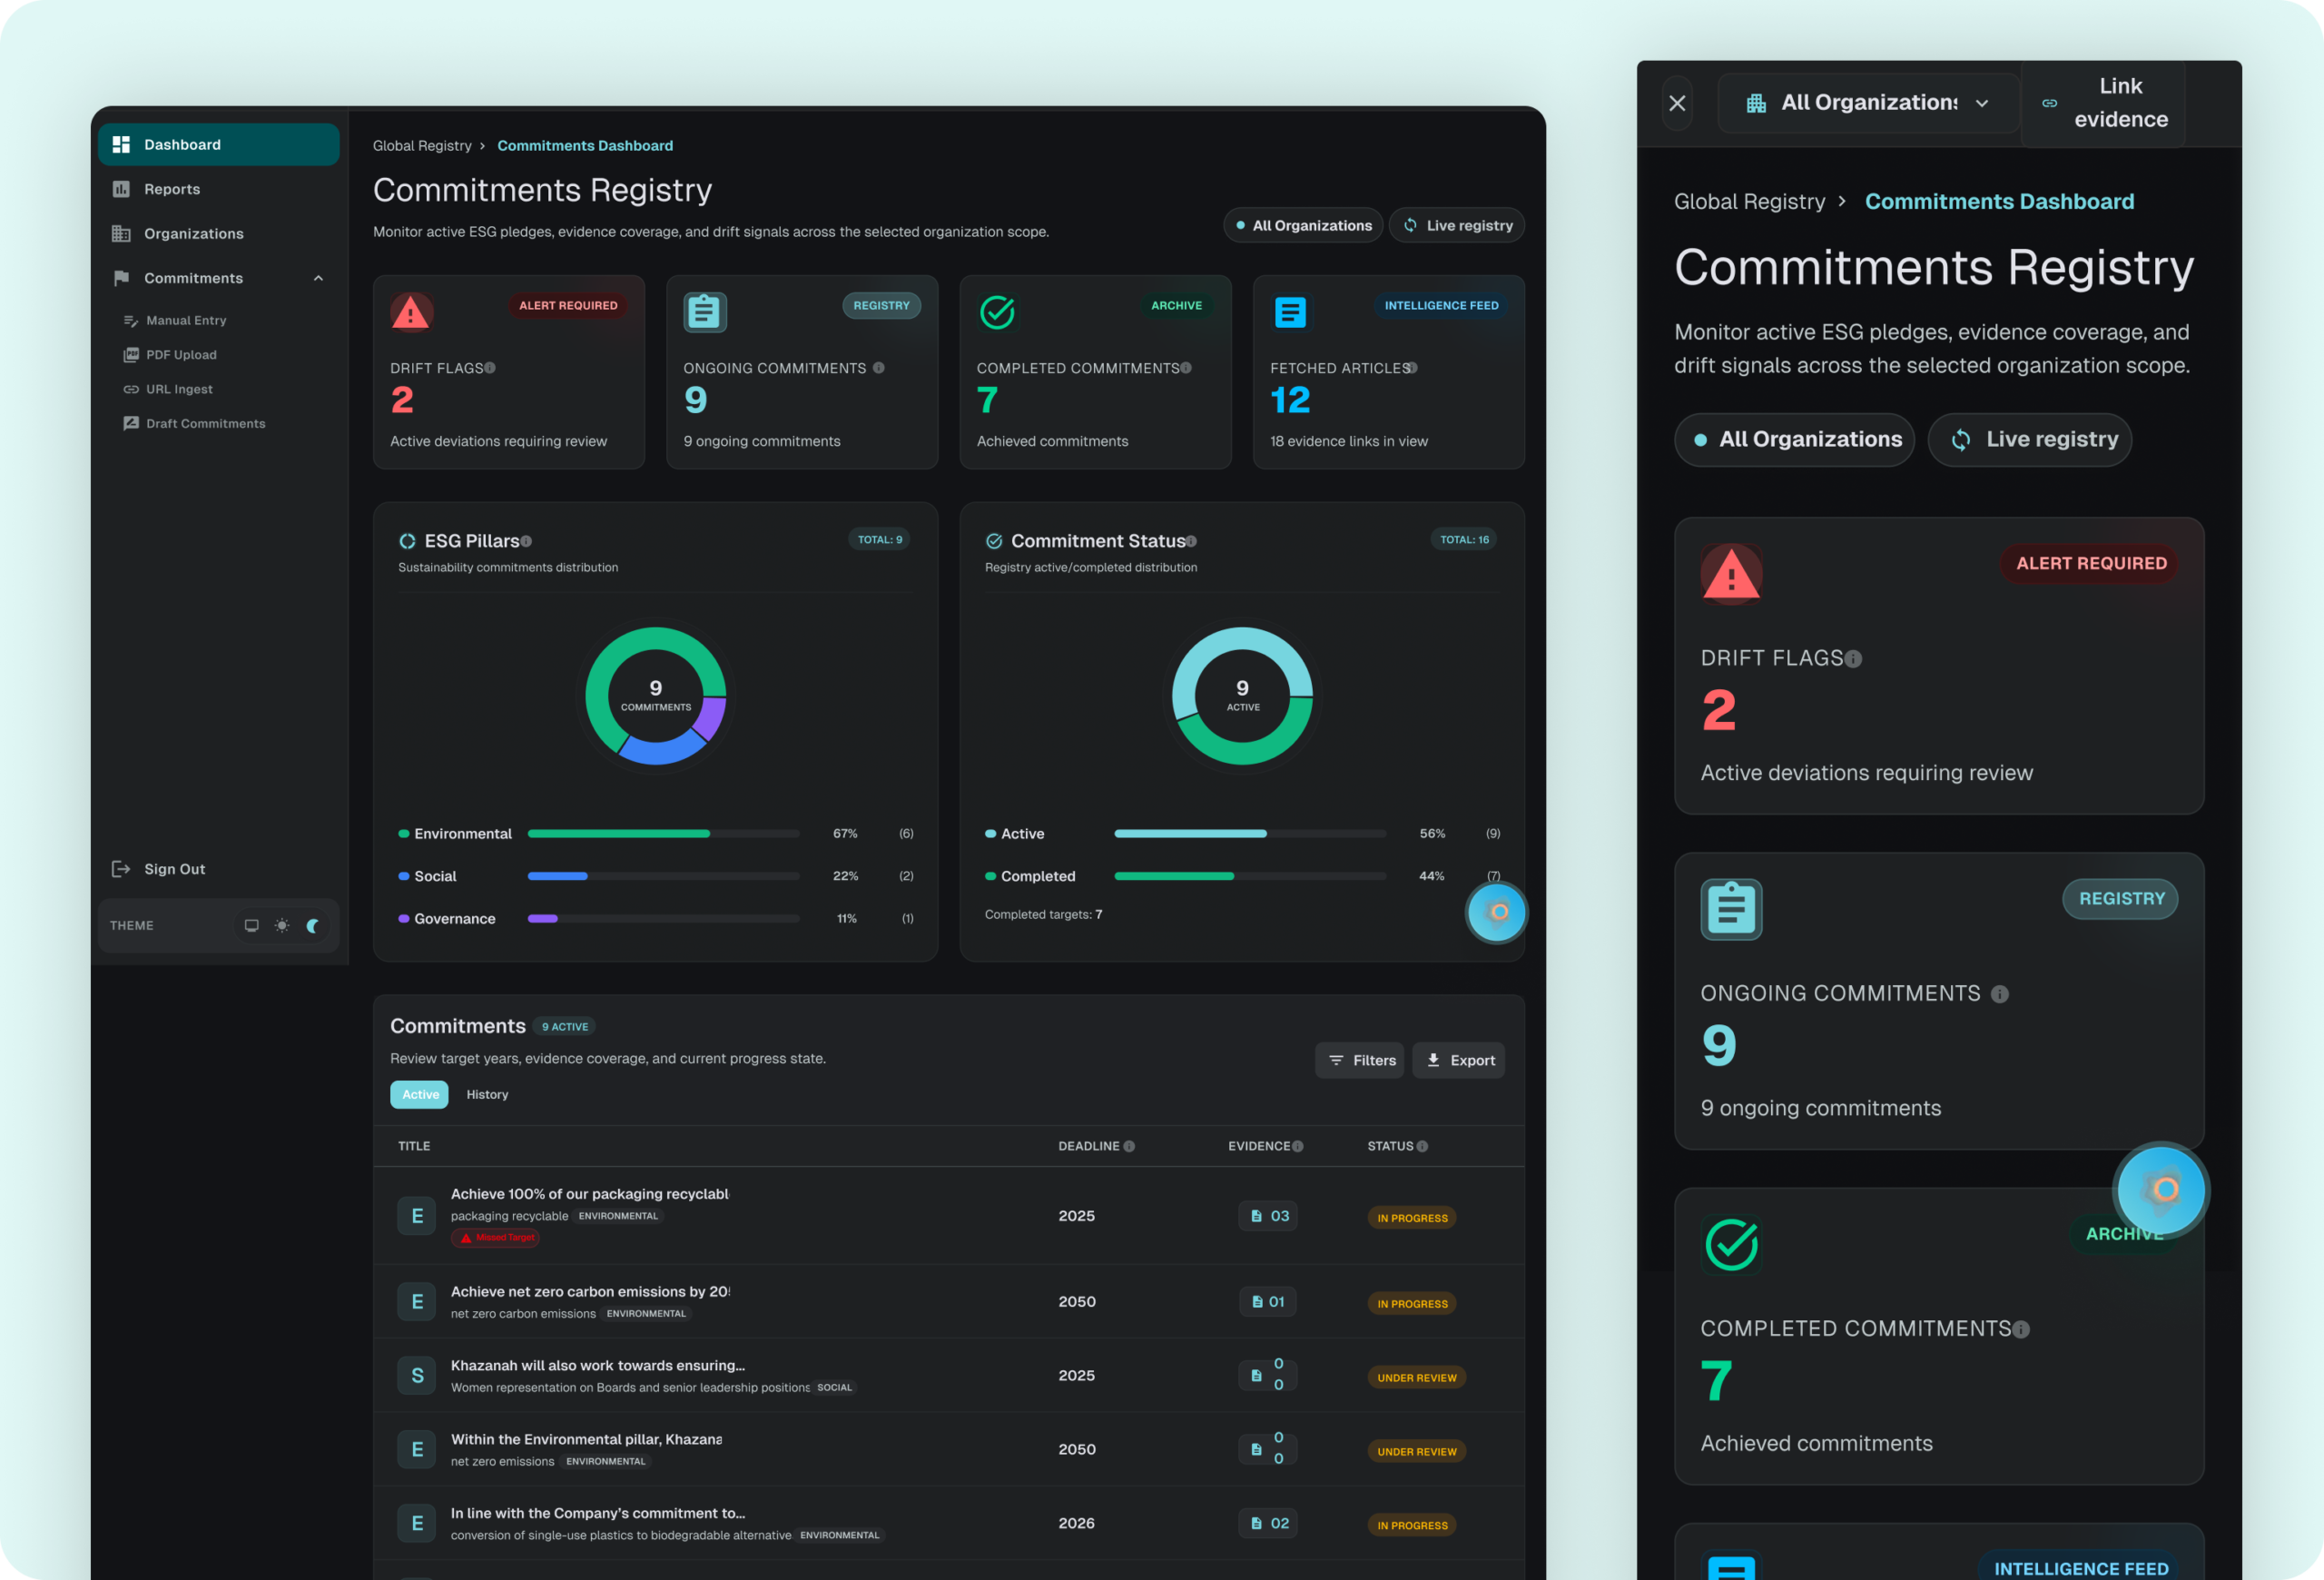Screen dimensions: 2324x1580
Task: Click Link evidence in mobile panel header
Action: pyautogui.click(x=2104, y=103)
